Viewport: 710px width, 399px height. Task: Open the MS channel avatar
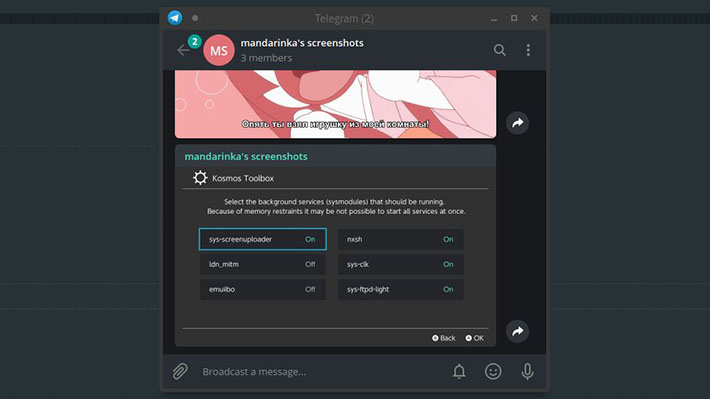coord(219,50)
